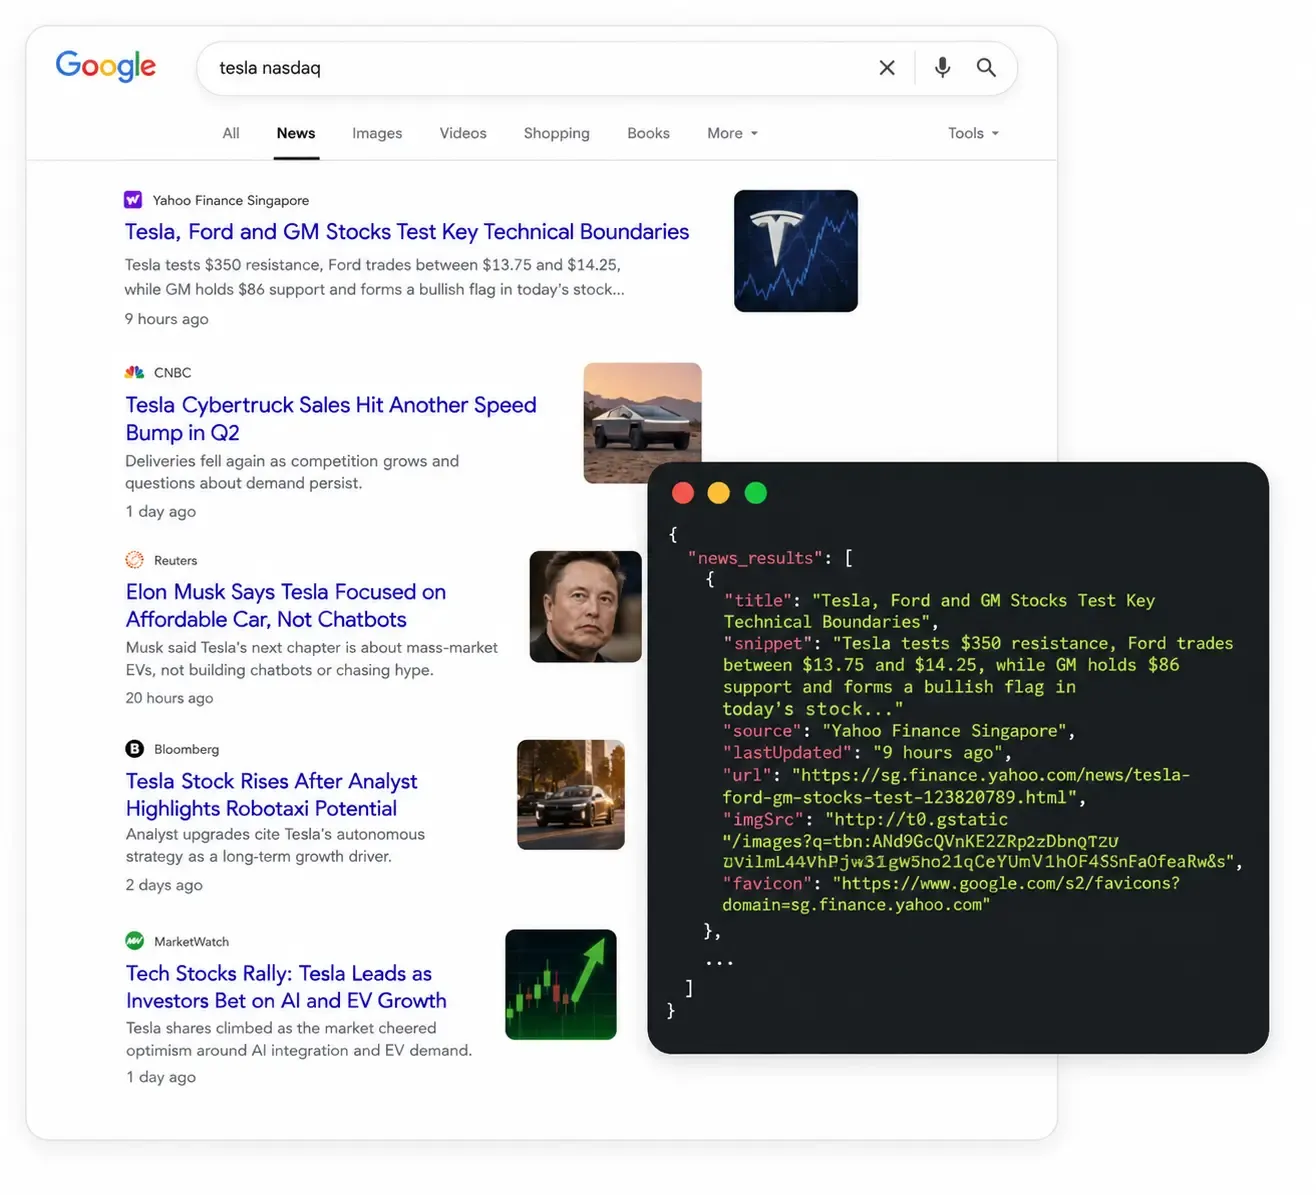Click the Reuters favicon

coord(134,560)
